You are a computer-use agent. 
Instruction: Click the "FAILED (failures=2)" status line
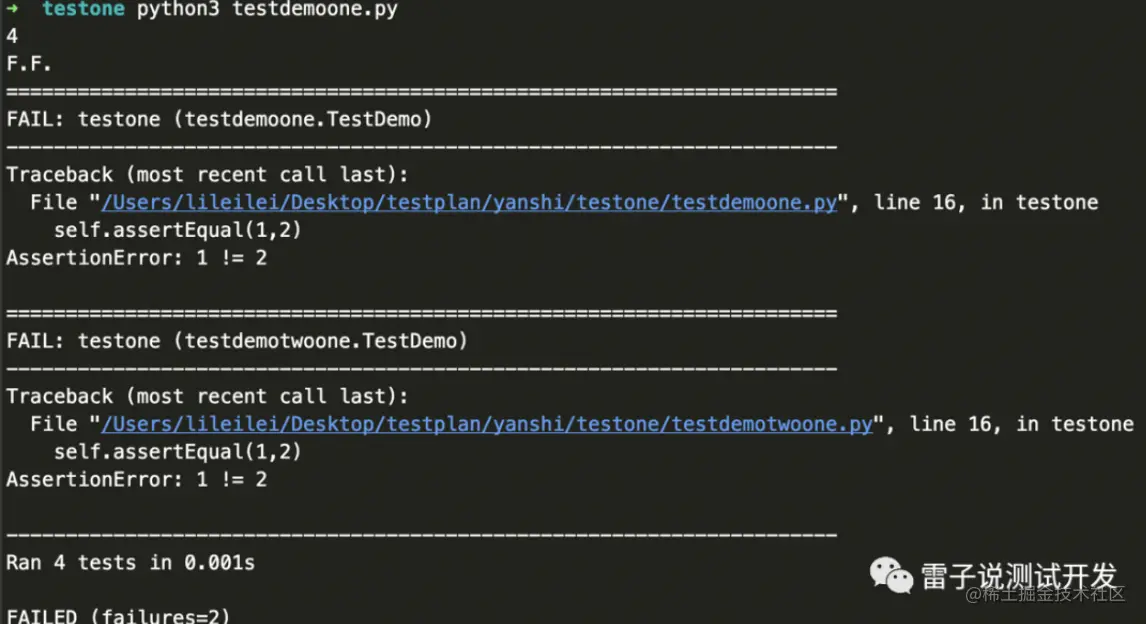(x=118, y=615)
